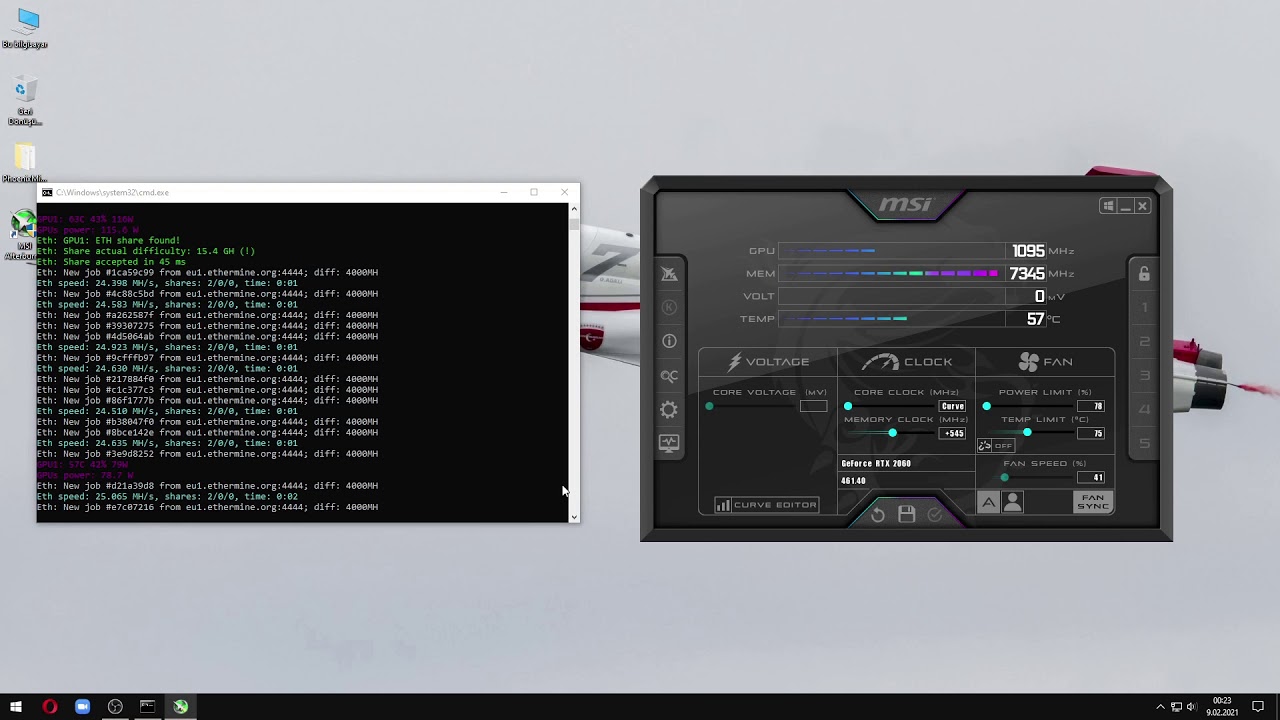
Task: Click the memory clock slider handle
Action: pos(892,433)
